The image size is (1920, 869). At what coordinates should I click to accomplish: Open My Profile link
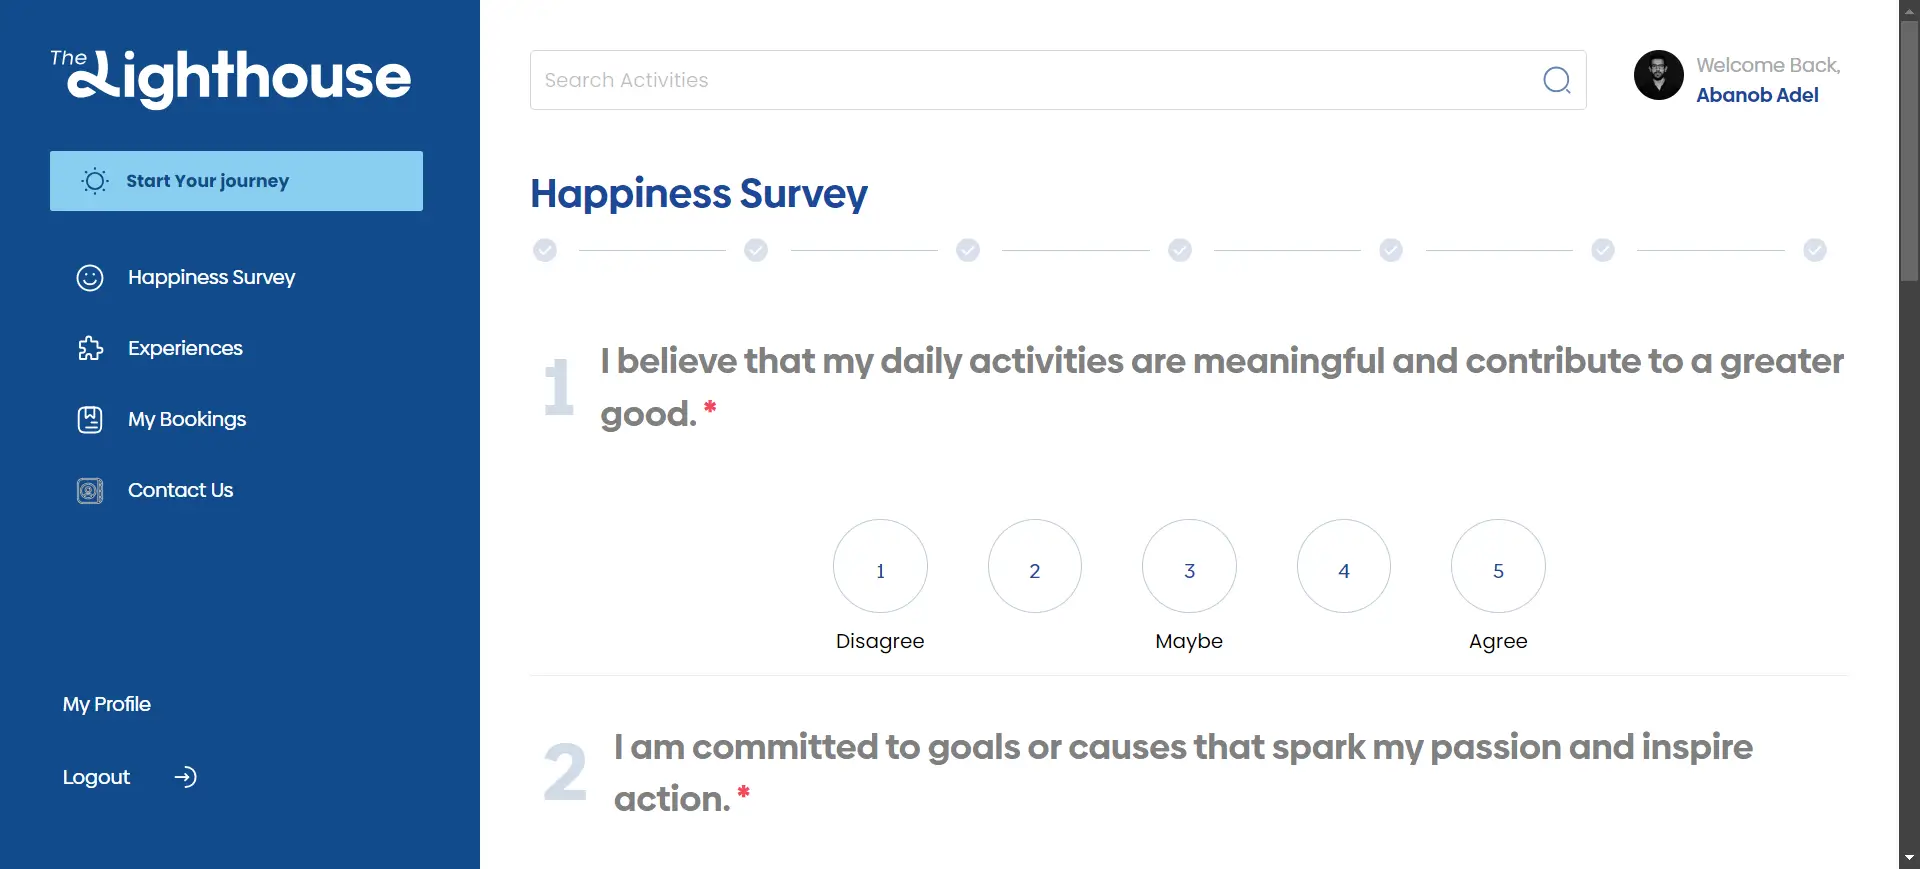(x=107, y=704)
